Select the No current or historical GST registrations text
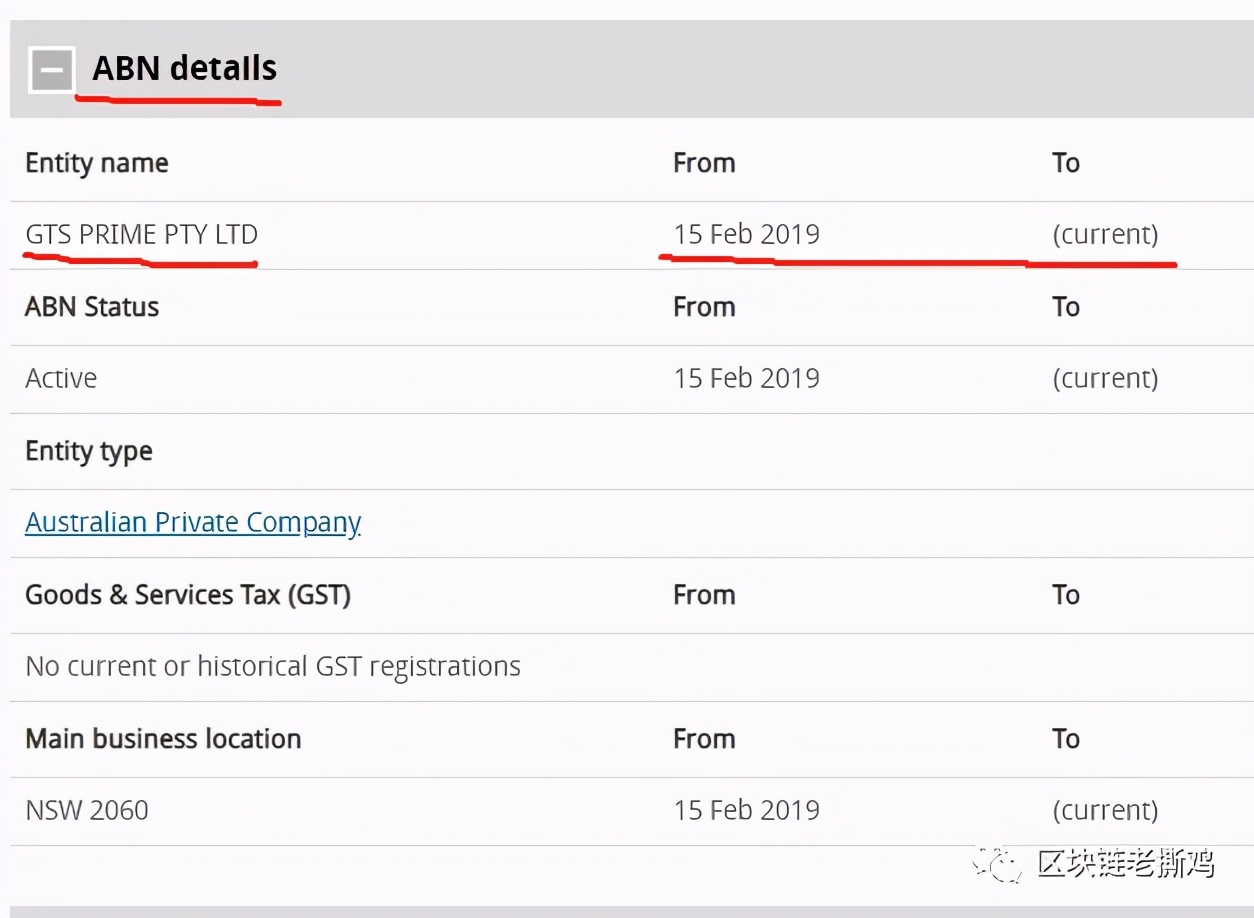This screenshot has width=1254, height=918. [x=273, y=667]
